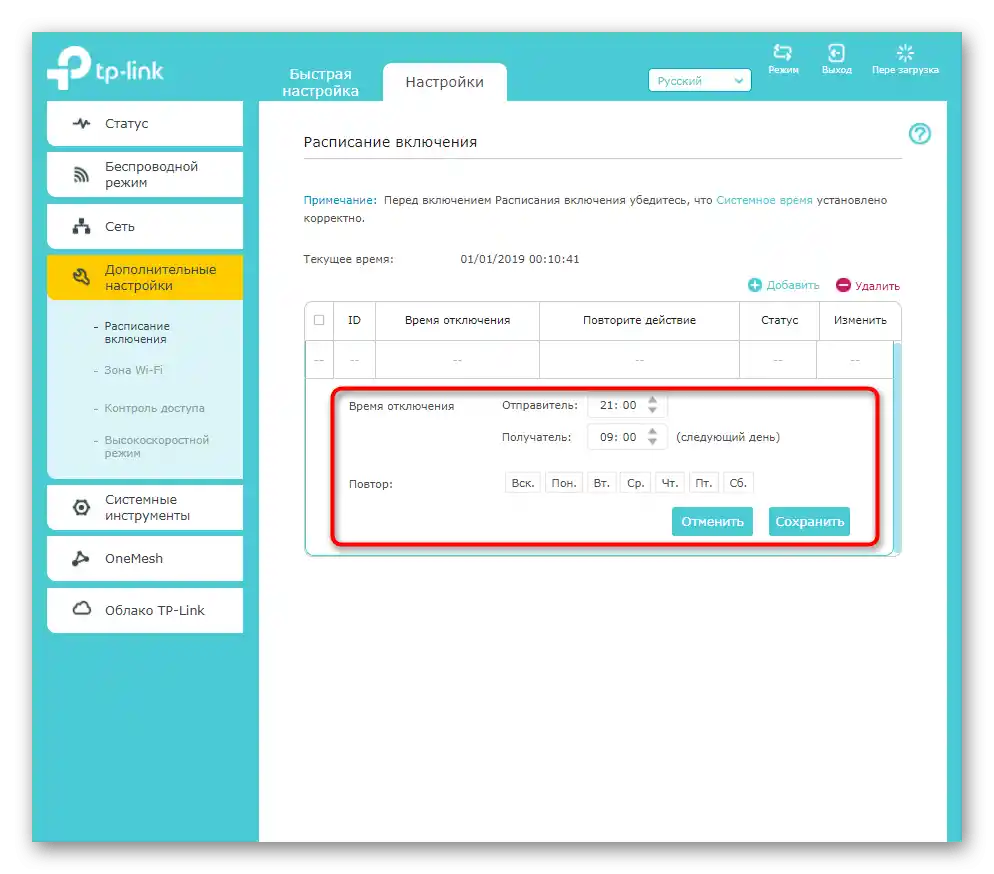Decrease Отправитель time with down arrow

652,411
